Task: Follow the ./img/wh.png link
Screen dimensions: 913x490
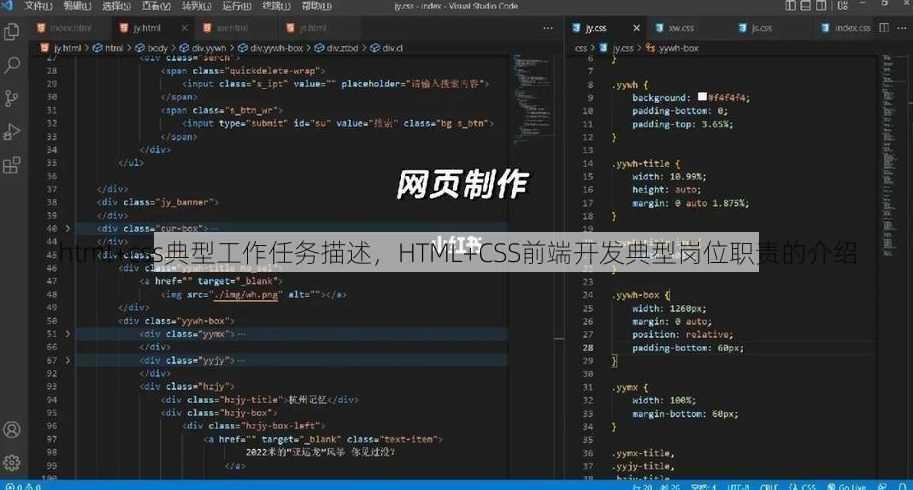Action: tap(246, 295)
